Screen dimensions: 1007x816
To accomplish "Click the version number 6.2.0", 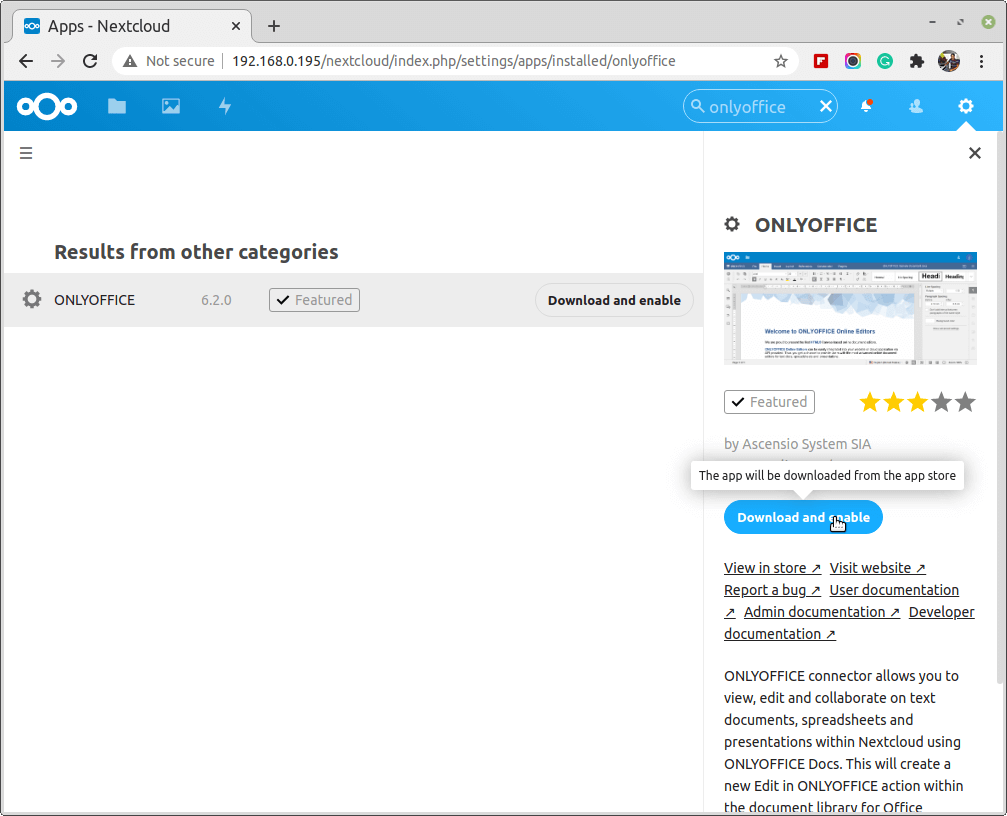I will 216,300.
